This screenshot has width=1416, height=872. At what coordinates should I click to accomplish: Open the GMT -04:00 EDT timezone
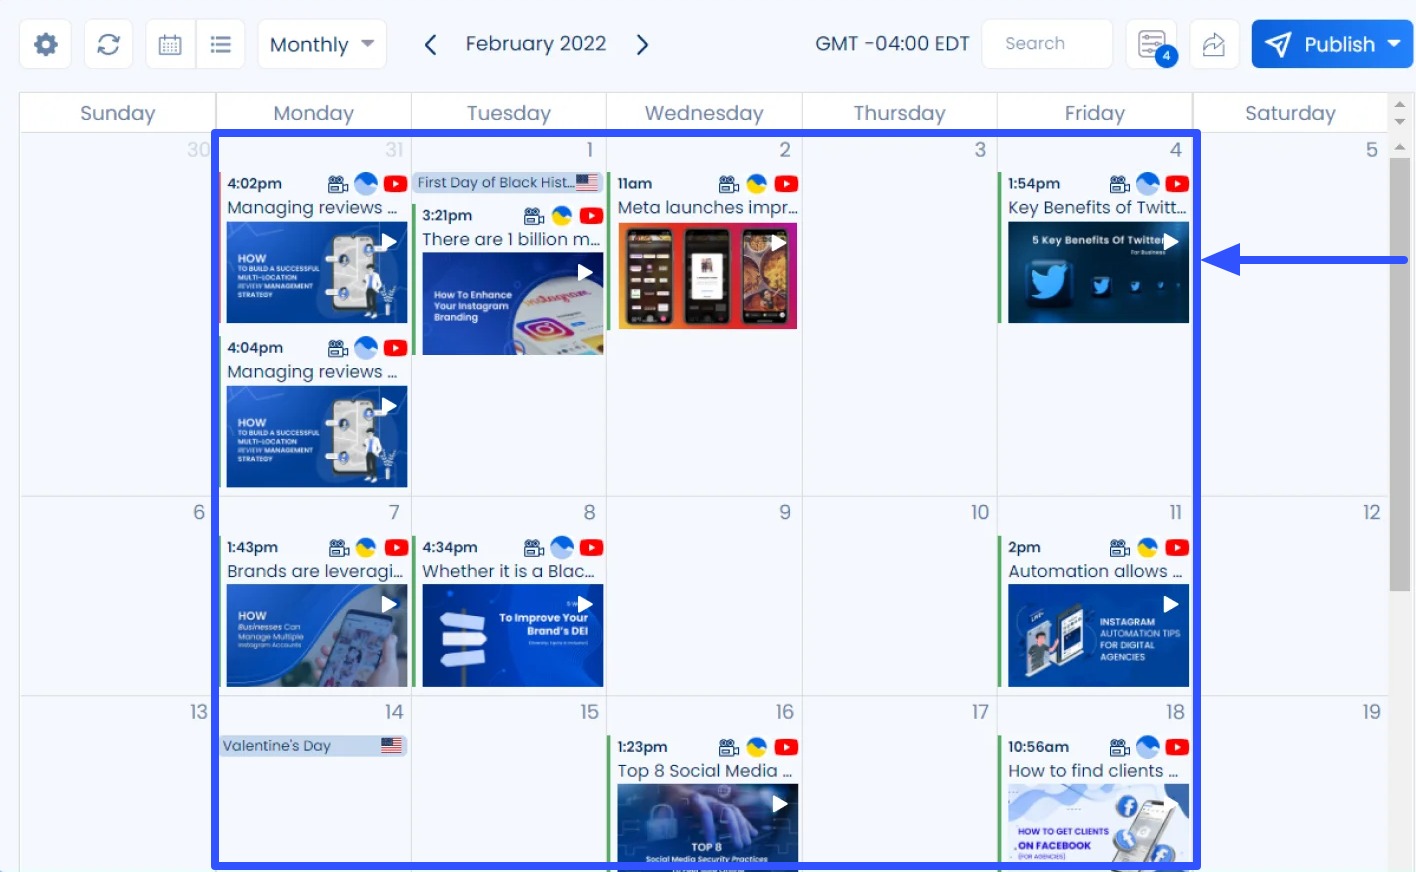pos(892,44)
